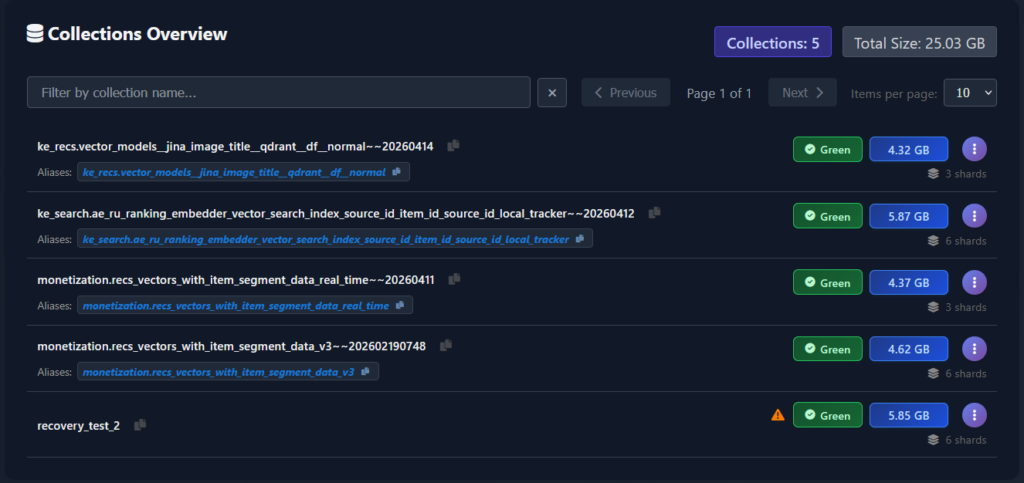
Task: Click the Filter by collection name field
Action: point(278,93)
